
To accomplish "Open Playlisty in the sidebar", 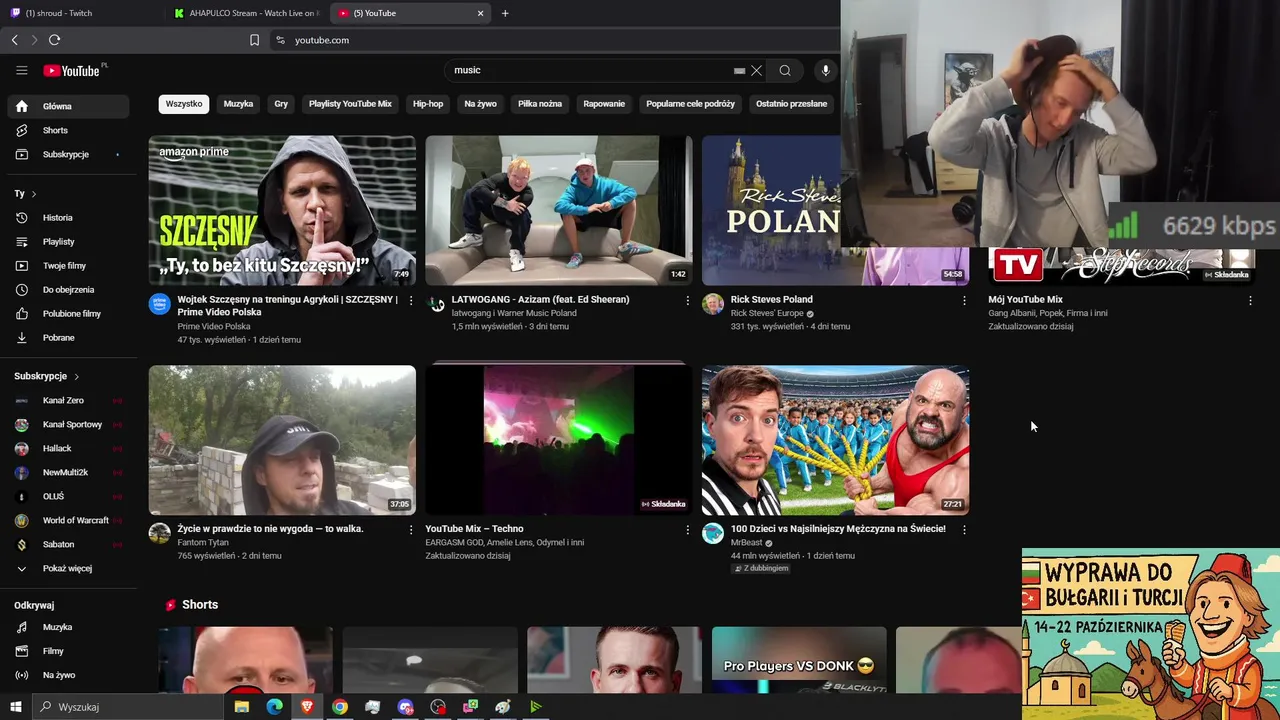I will point(68,241).
